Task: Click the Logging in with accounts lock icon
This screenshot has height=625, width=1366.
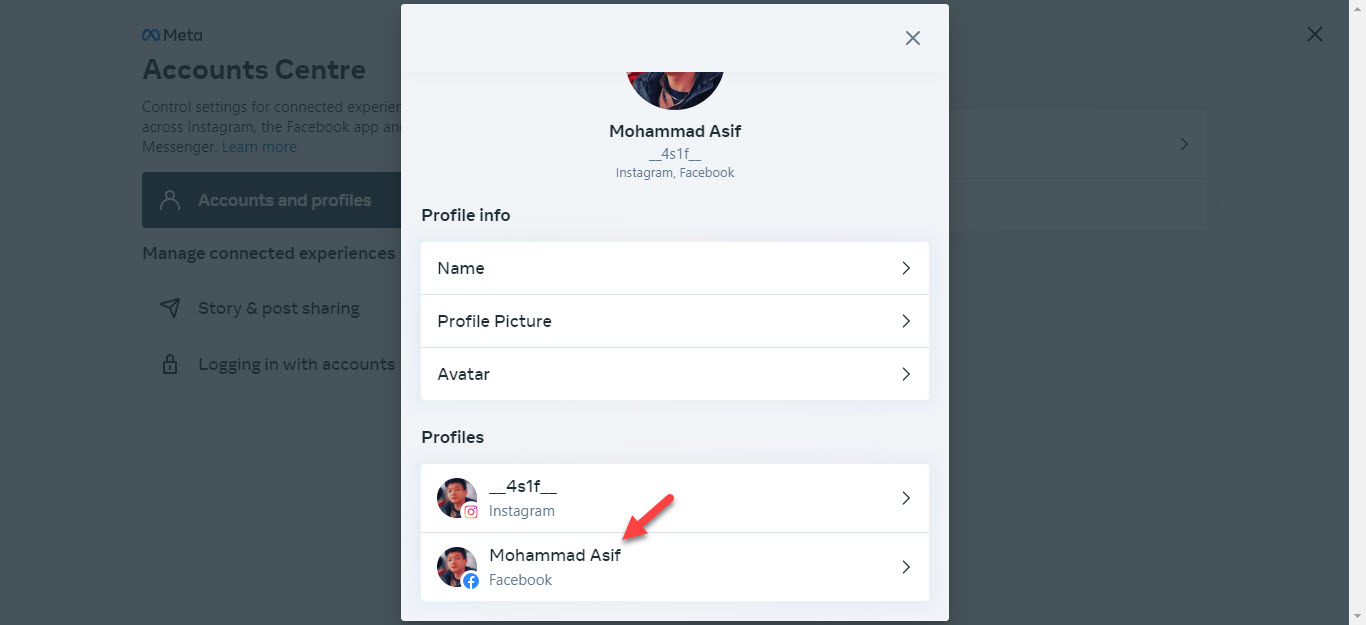Action: tap(170, 364)
